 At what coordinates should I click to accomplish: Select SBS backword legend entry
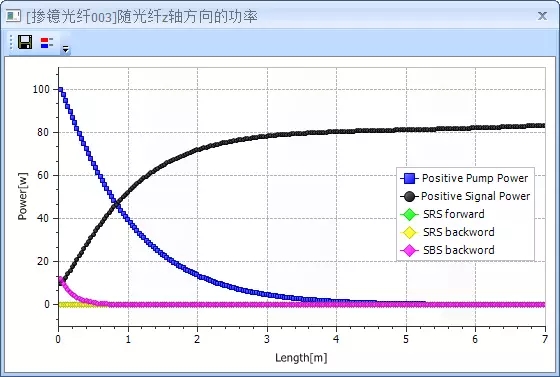point(447,250)
